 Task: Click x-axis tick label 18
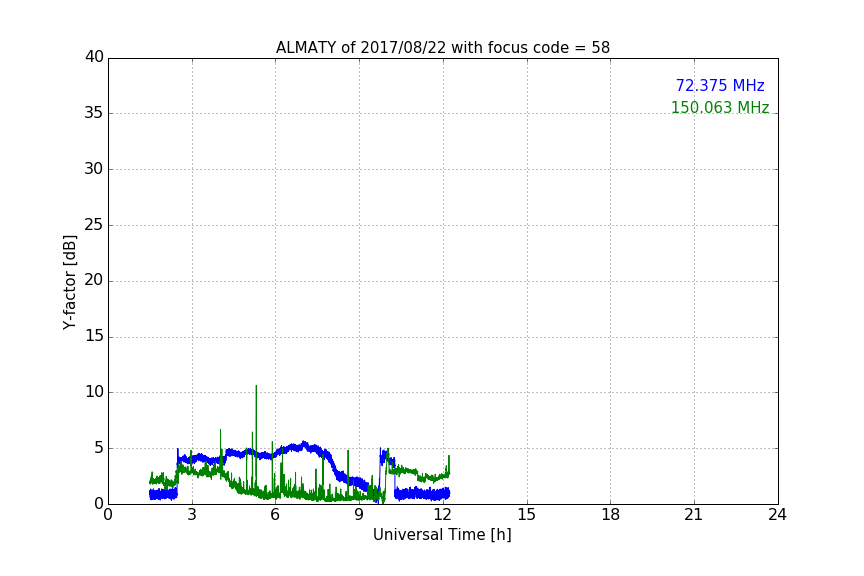pos(611,515)
